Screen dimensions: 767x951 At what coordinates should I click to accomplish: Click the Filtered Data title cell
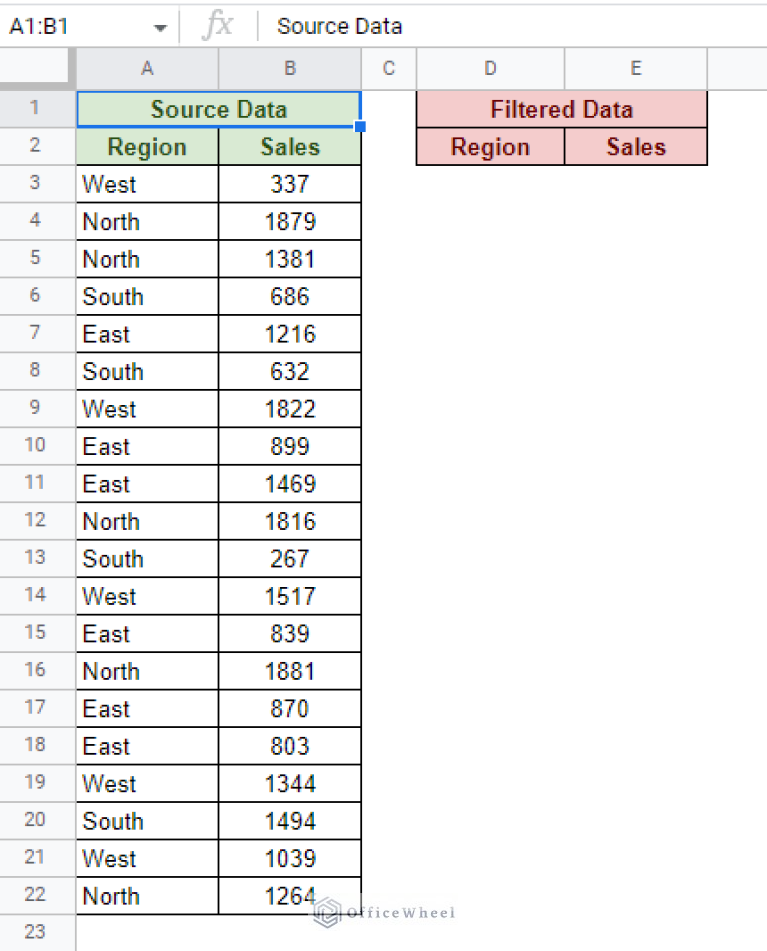pyautogui.click(x=561, y=109)
